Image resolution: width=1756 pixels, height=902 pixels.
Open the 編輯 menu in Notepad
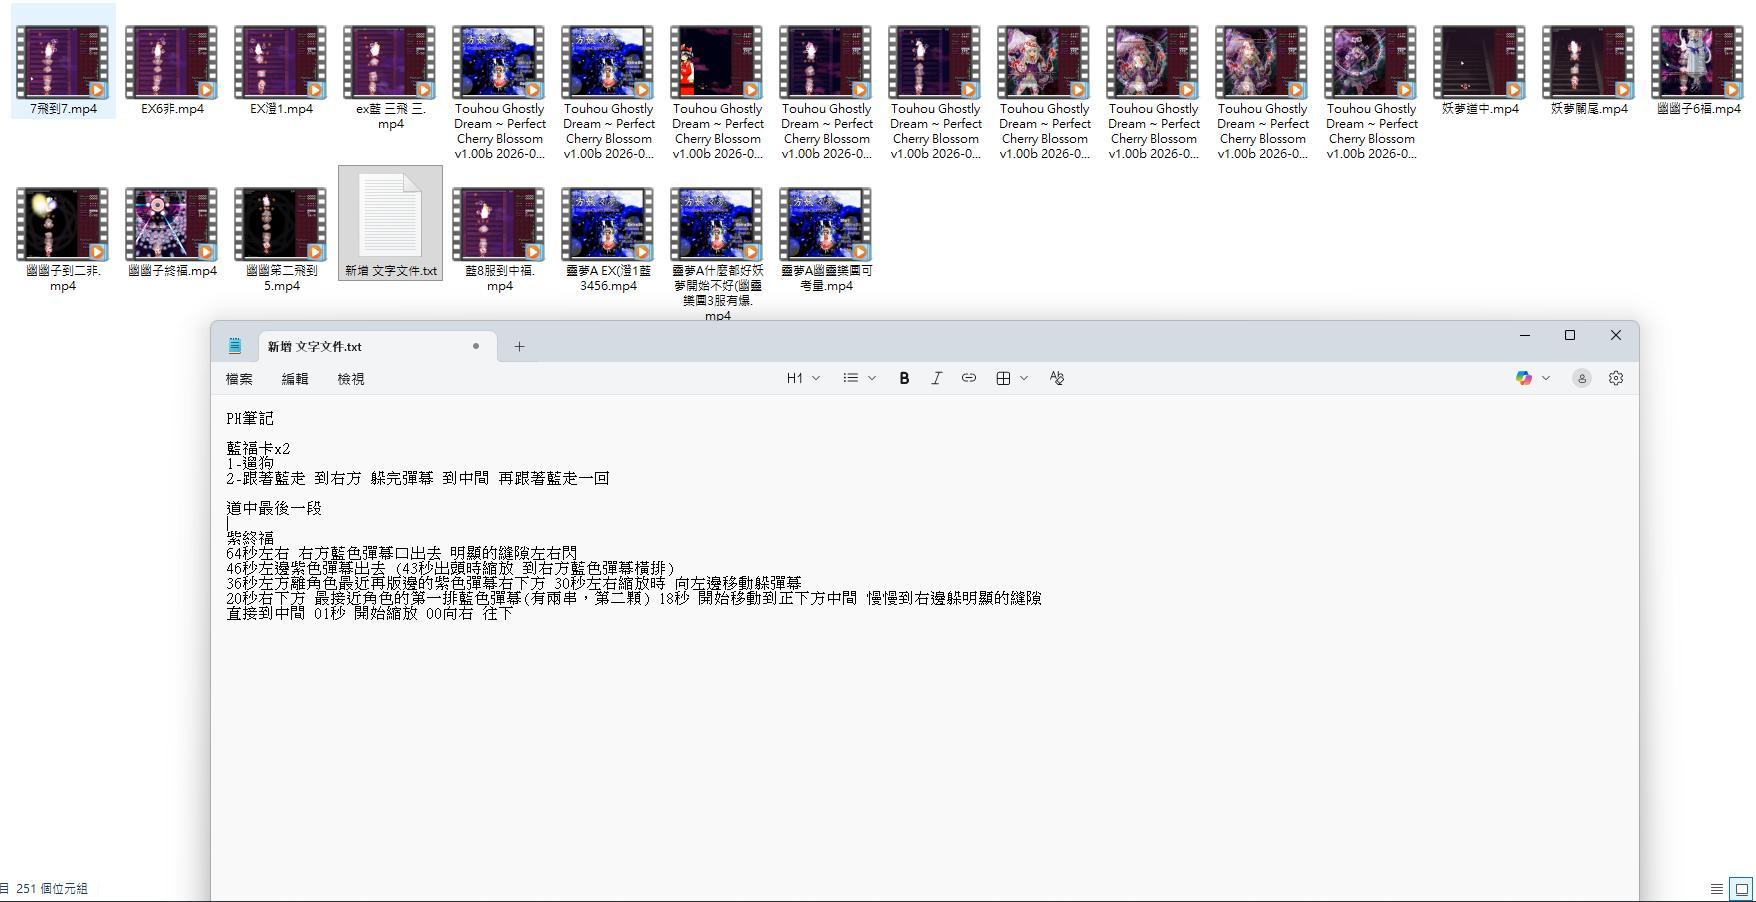click(x=295, y=379)
